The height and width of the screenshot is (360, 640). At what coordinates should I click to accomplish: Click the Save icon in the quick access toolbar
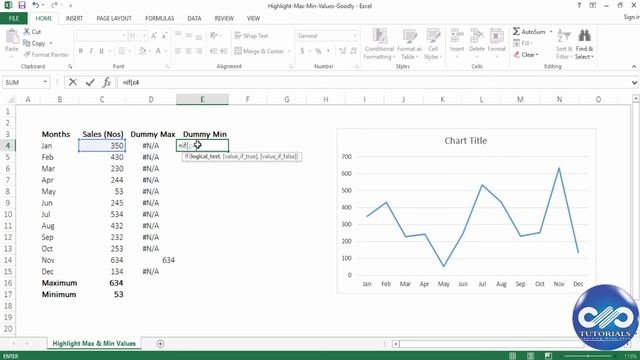point(22,5)
